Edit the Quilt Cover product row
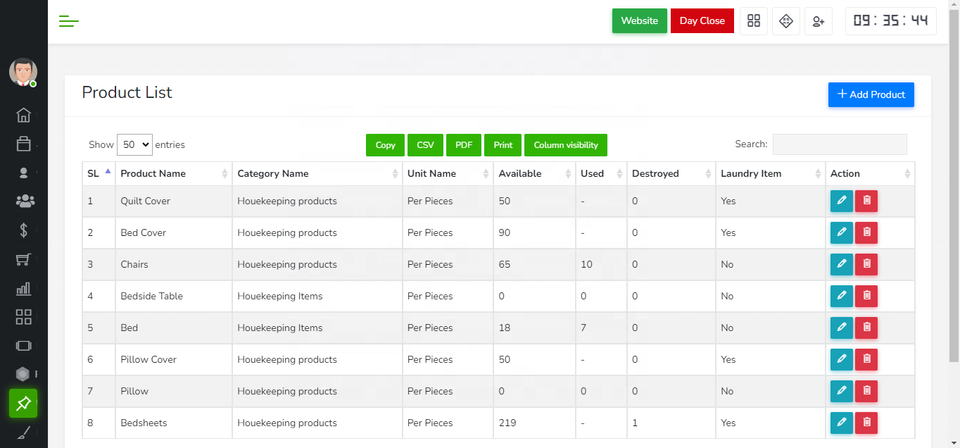The width and height of the screenshot is (960, 448). pos(841,201)
